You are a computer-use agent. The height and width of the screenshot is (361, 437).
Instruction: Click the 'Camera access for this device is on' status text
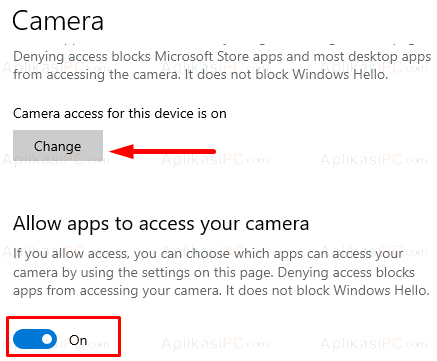[x=120, y=114]
